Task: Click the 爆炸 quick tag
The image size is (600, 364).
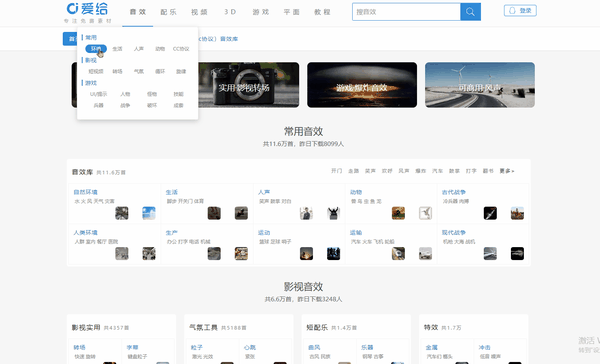Action: tap(421, 171)
